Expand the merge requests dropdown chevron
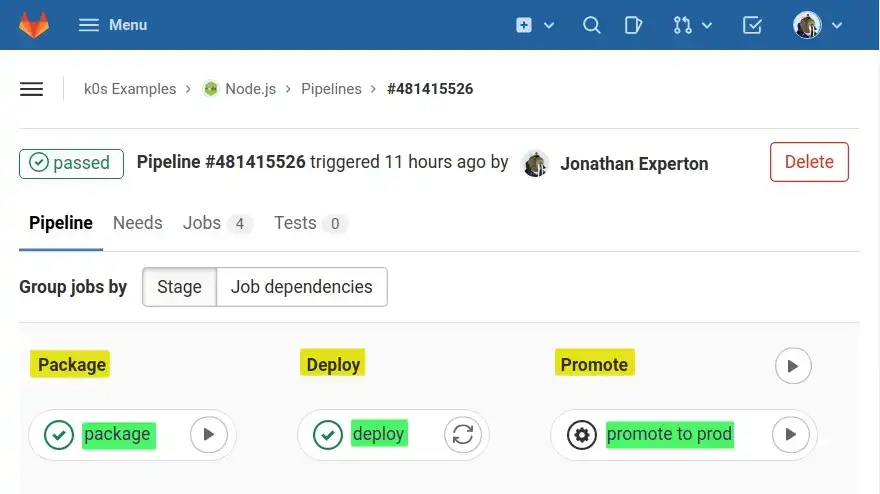 click(707, 25)
